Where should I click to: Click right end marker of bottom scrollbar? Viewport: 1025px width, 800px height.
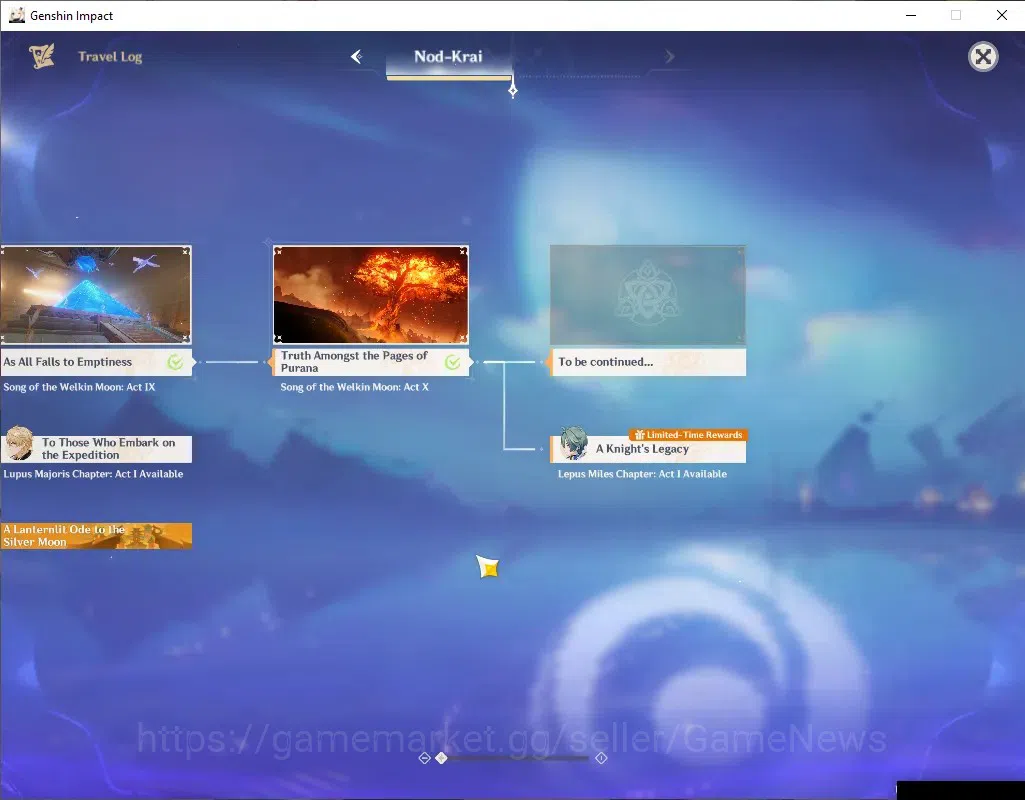coord(601,758)
